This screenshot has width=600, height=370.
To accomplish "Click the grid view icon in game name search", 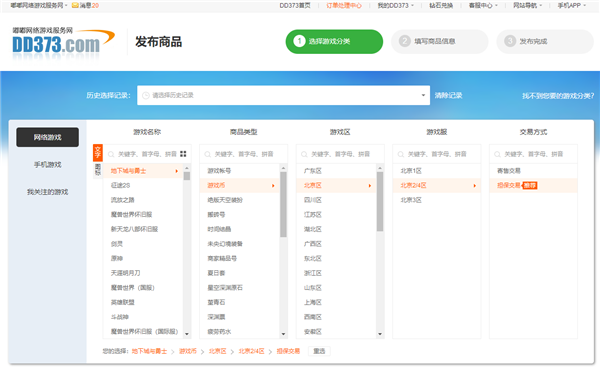I will 183,154.
